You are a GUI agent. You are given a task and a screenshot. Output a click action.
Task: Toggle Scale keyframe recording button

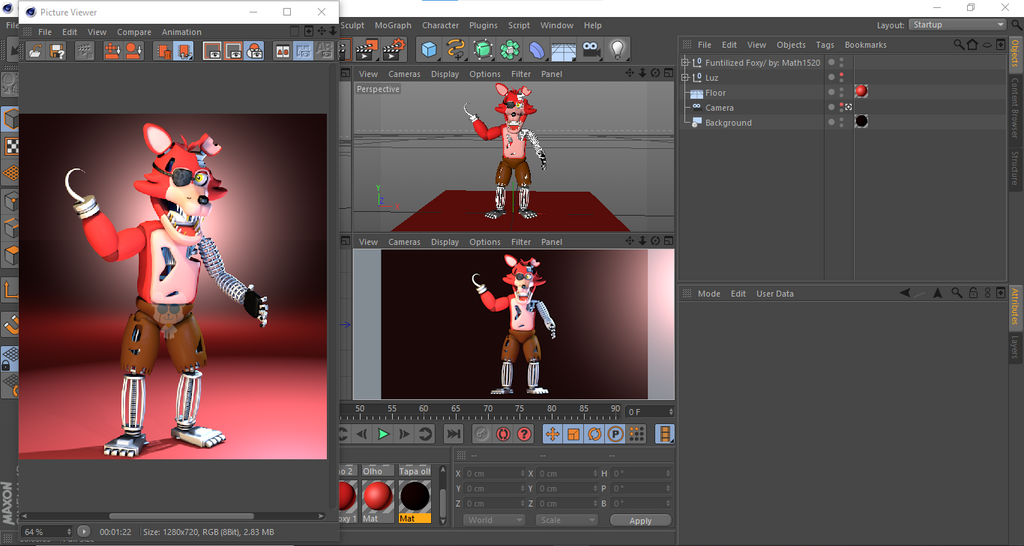click(x=573, y=434)
